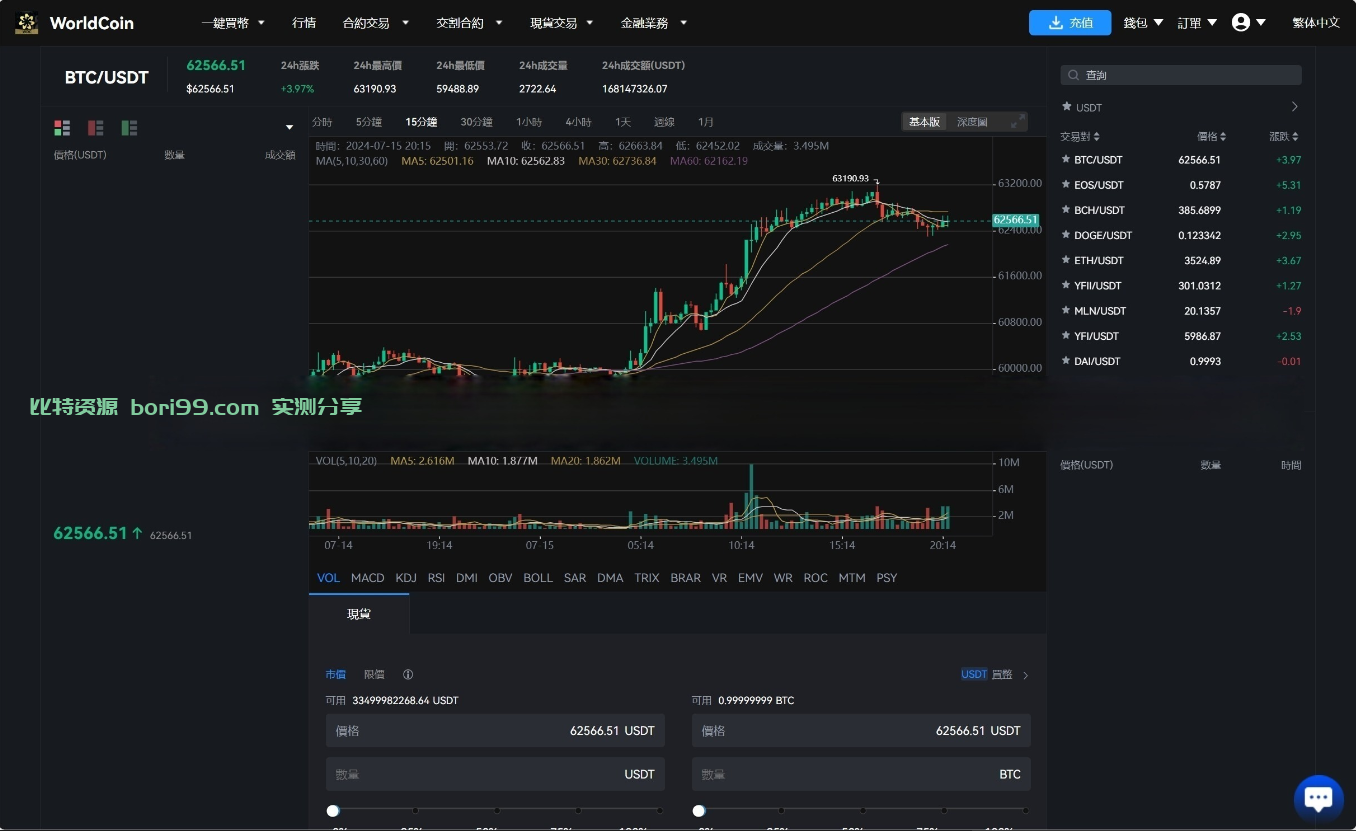Open the 一鍵買幣 dropdown menu
Viewport: 1356px width, 831px height.
tap(233, 22)
